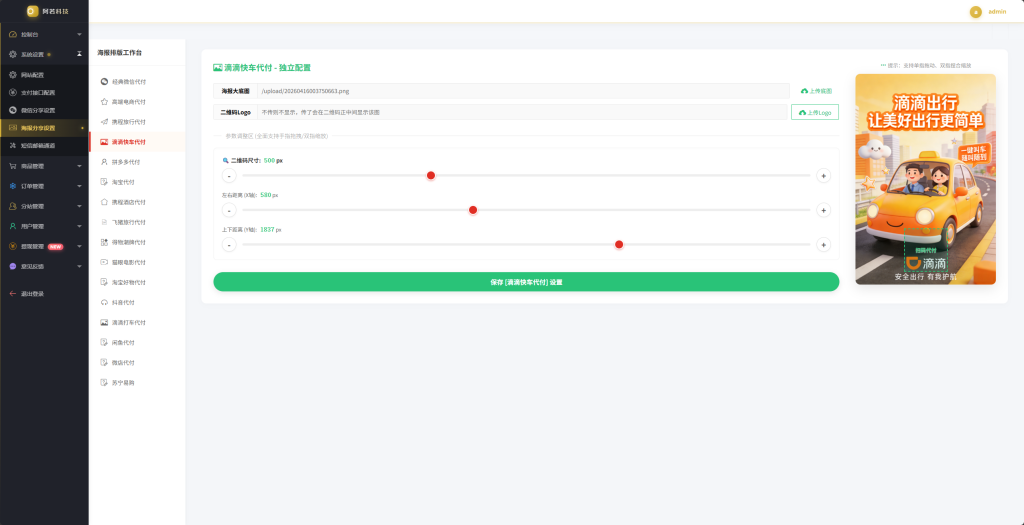The height and width of the screenshot is (525, 1024).
Task: Click the 二维码Logo input field
Action: [522, 112]
